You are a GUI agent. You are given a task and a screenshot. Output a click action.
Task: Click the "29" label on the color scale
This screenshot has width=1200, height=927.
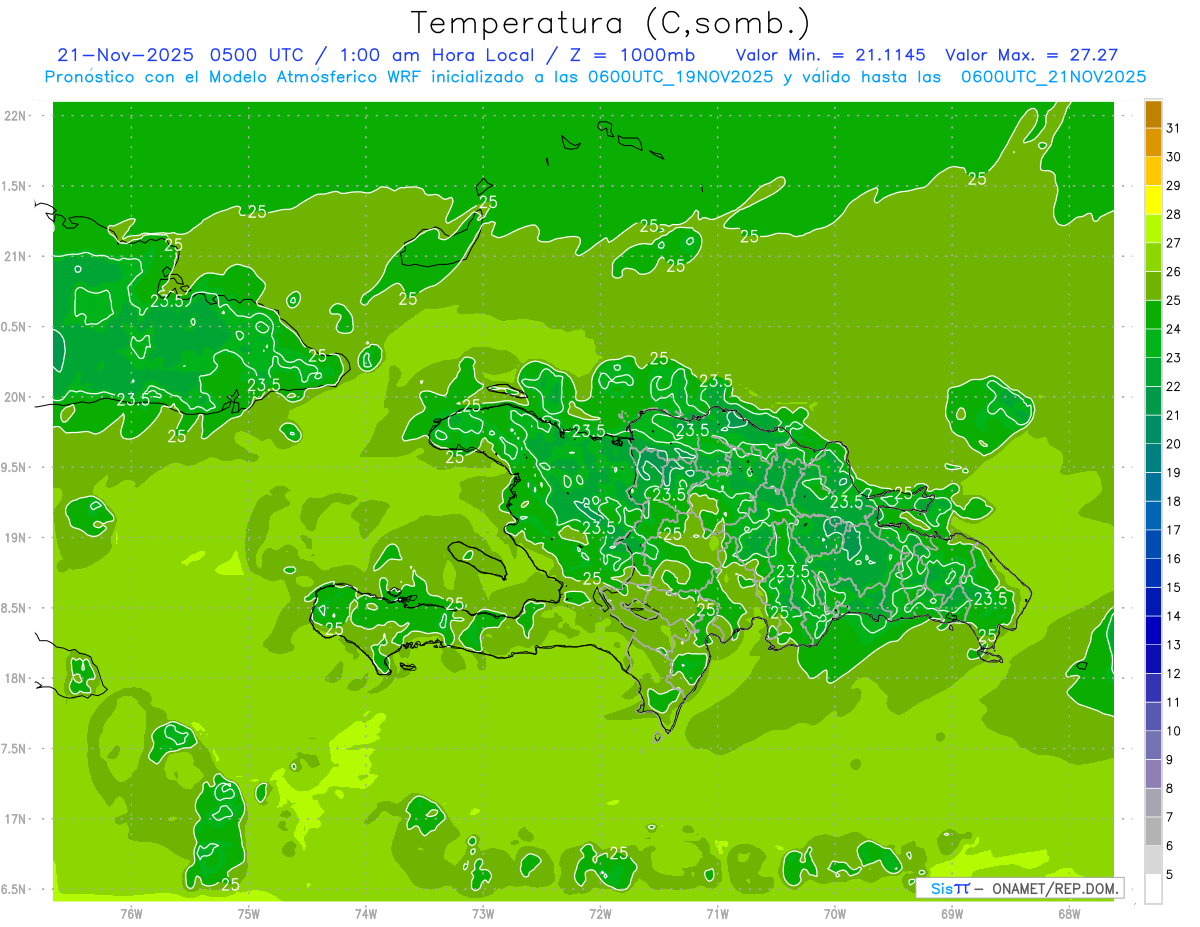[1174, 186]
